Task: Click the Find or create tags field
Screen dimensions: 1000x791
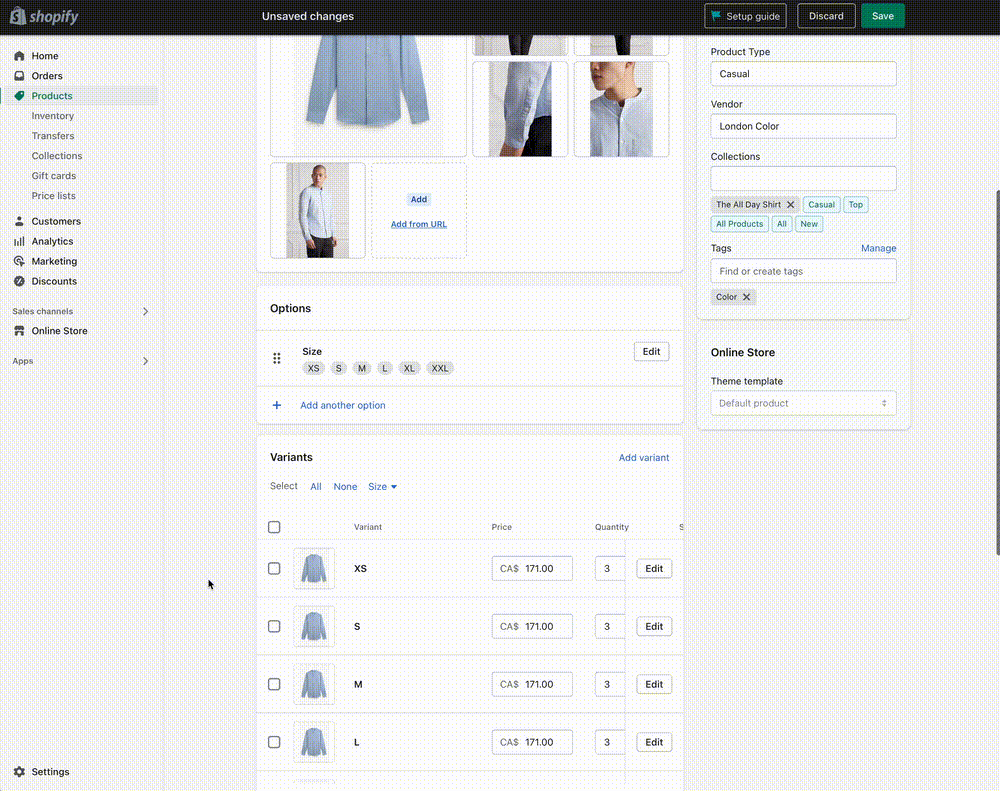Action: [x=803, y=271]
